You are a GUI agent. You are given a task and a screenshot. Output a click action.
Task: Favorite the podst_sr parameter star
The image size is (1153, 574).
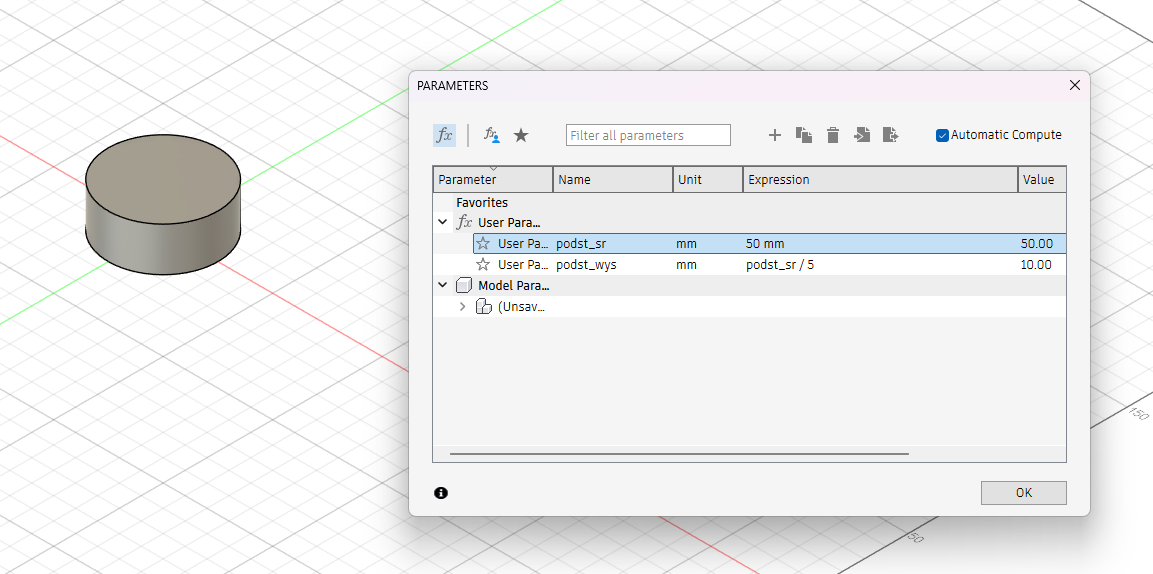(x=483, y=243)
